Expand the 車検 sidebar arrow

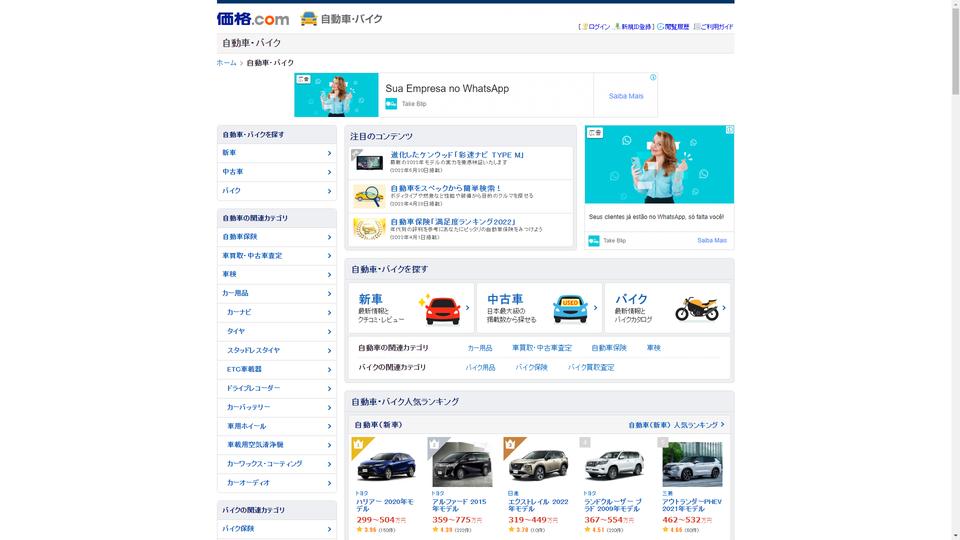click(x=329, y=275)
